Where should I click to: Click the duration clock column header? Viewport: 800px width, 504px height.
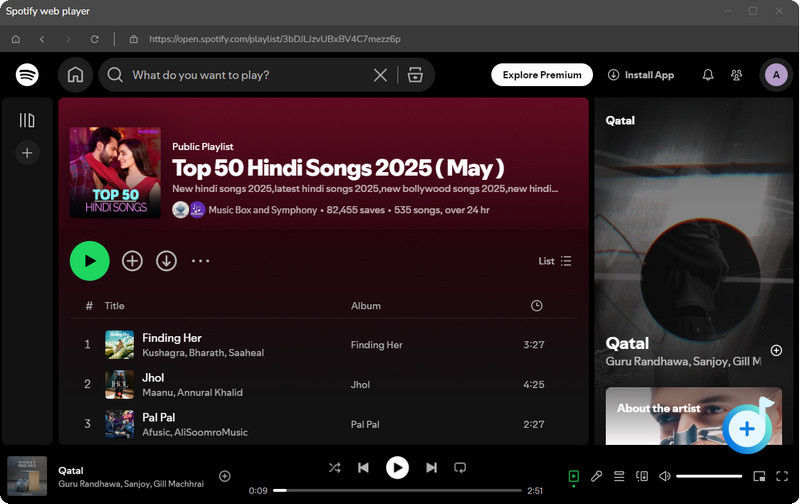coord(536,306)
